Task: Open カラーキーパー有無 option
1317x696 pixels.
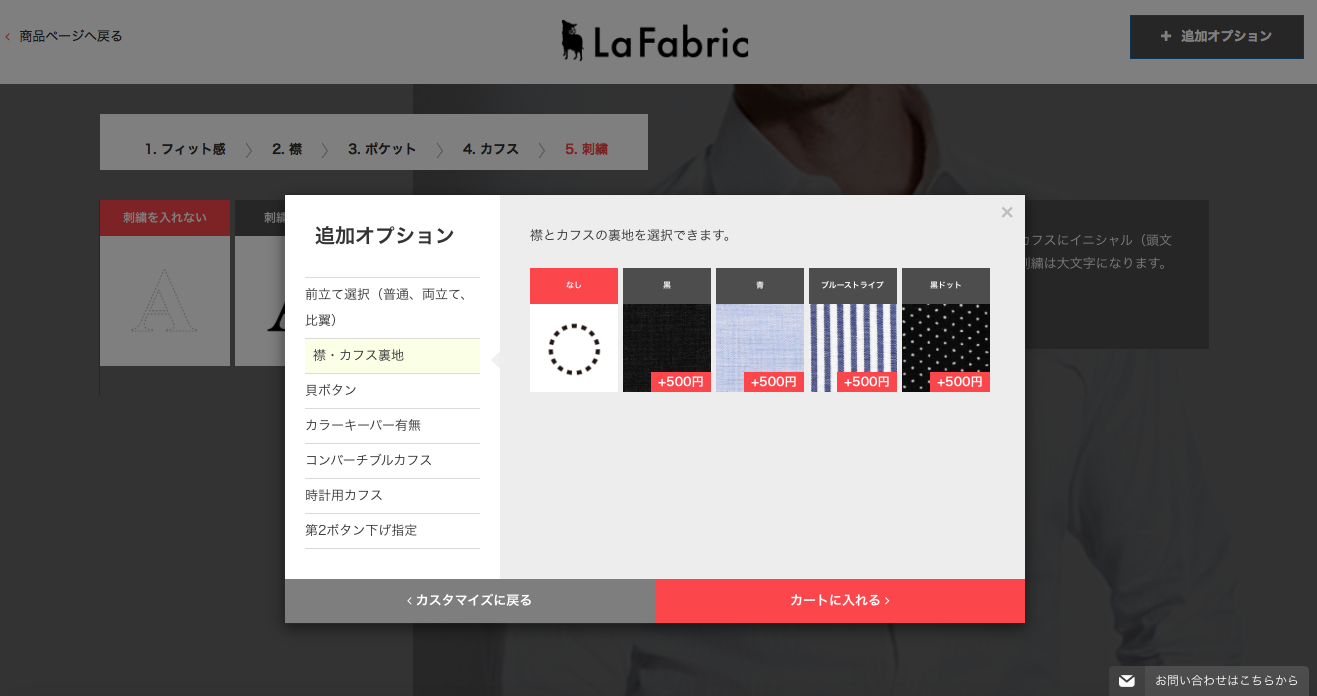Action: [392, 426]
